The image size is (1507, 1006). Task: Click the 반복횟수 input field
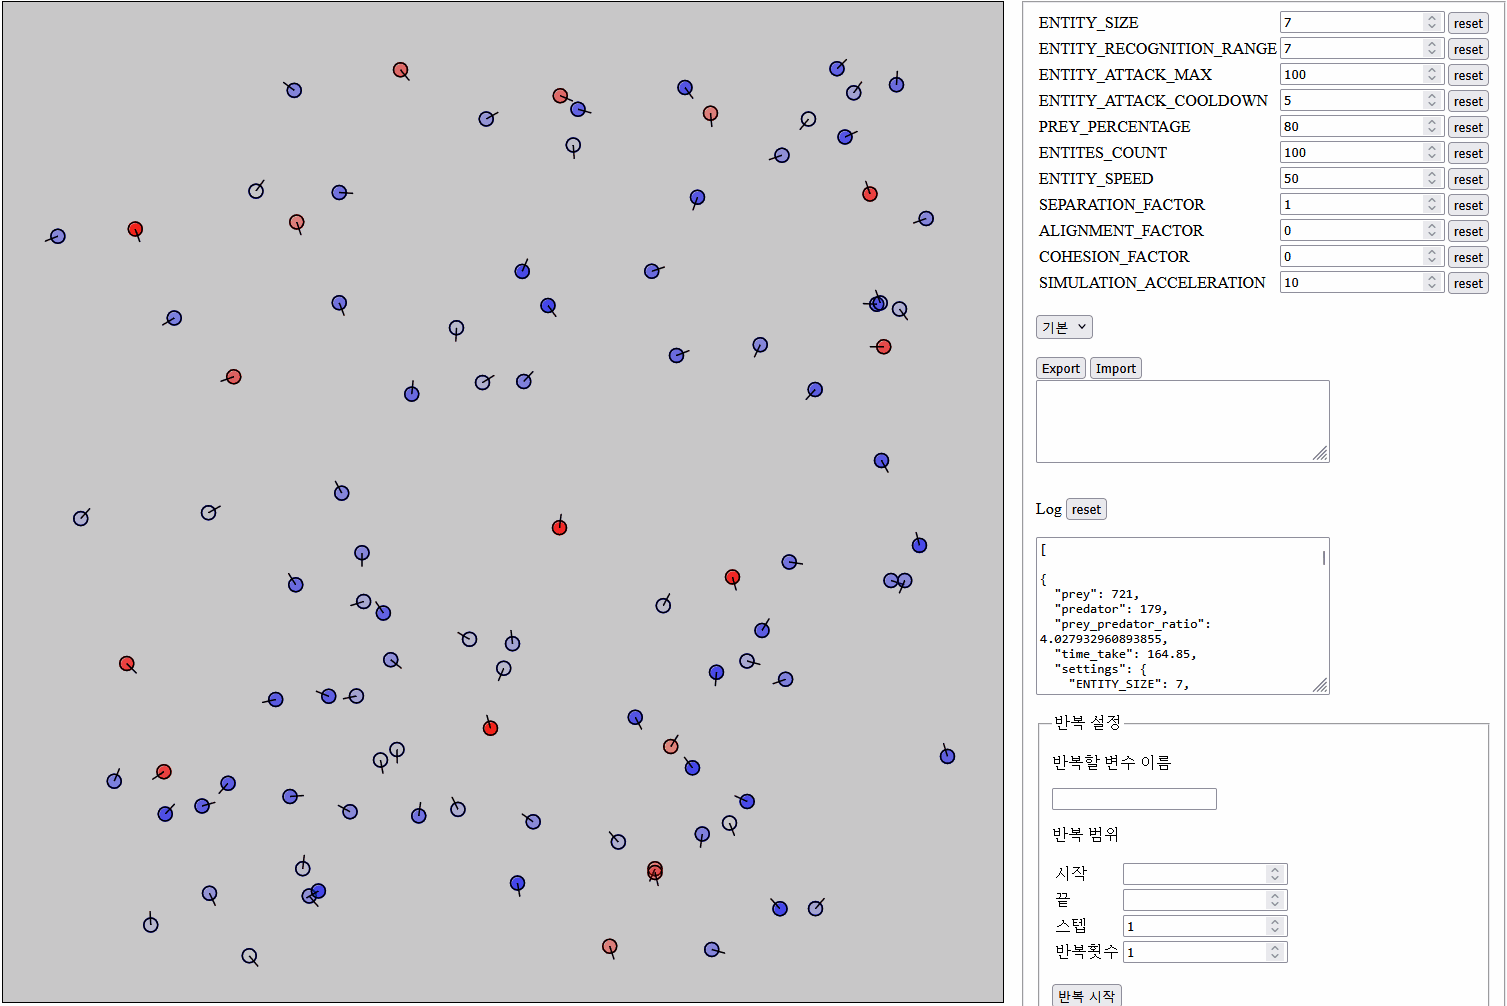[x=1194, y=952]
